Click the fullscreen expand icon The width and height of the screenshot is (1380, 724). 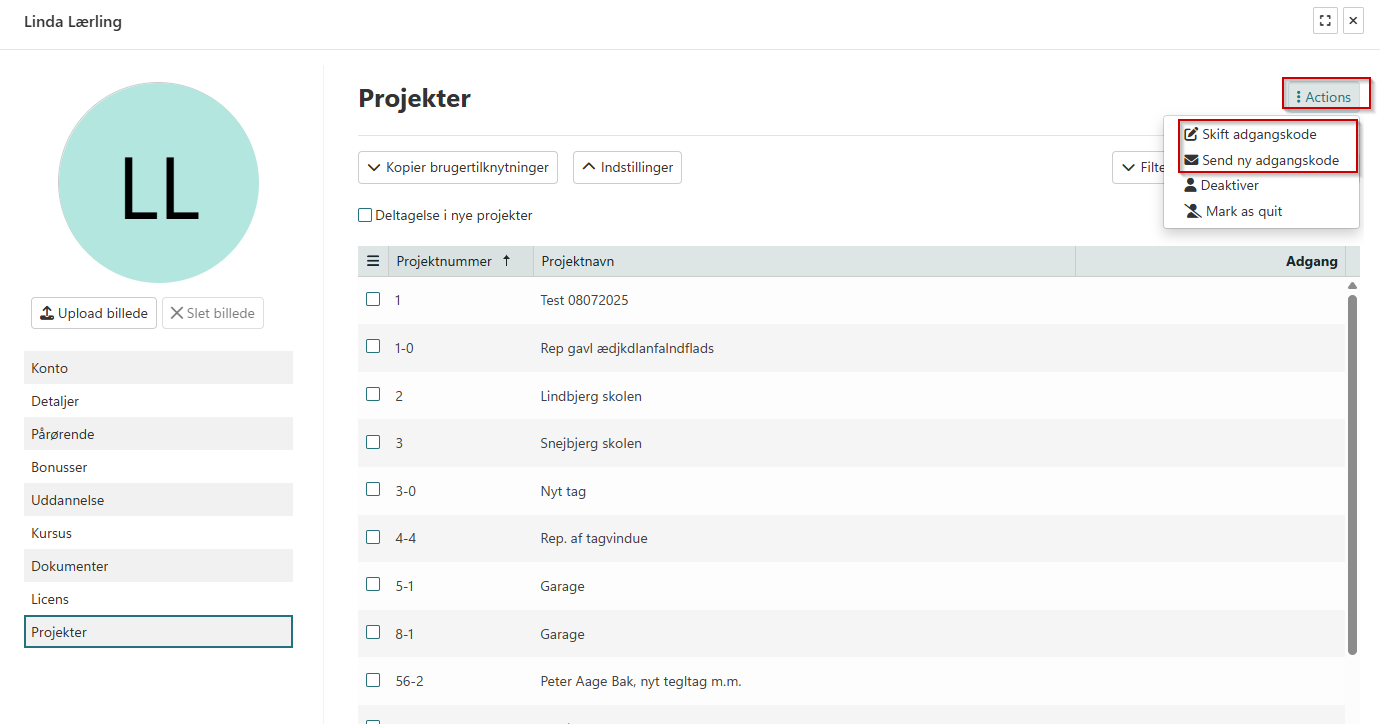pos(1325,21)
